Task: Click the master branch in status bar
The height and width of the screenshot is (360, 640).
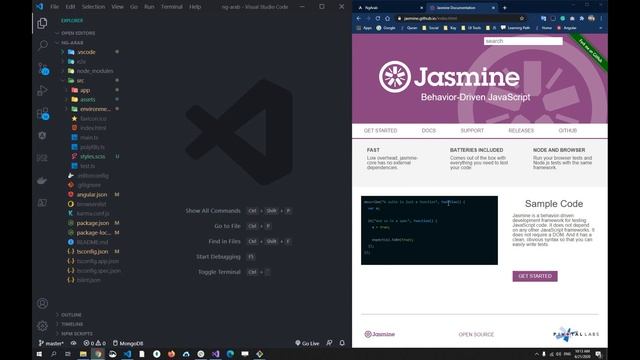Action: [51, 343]
